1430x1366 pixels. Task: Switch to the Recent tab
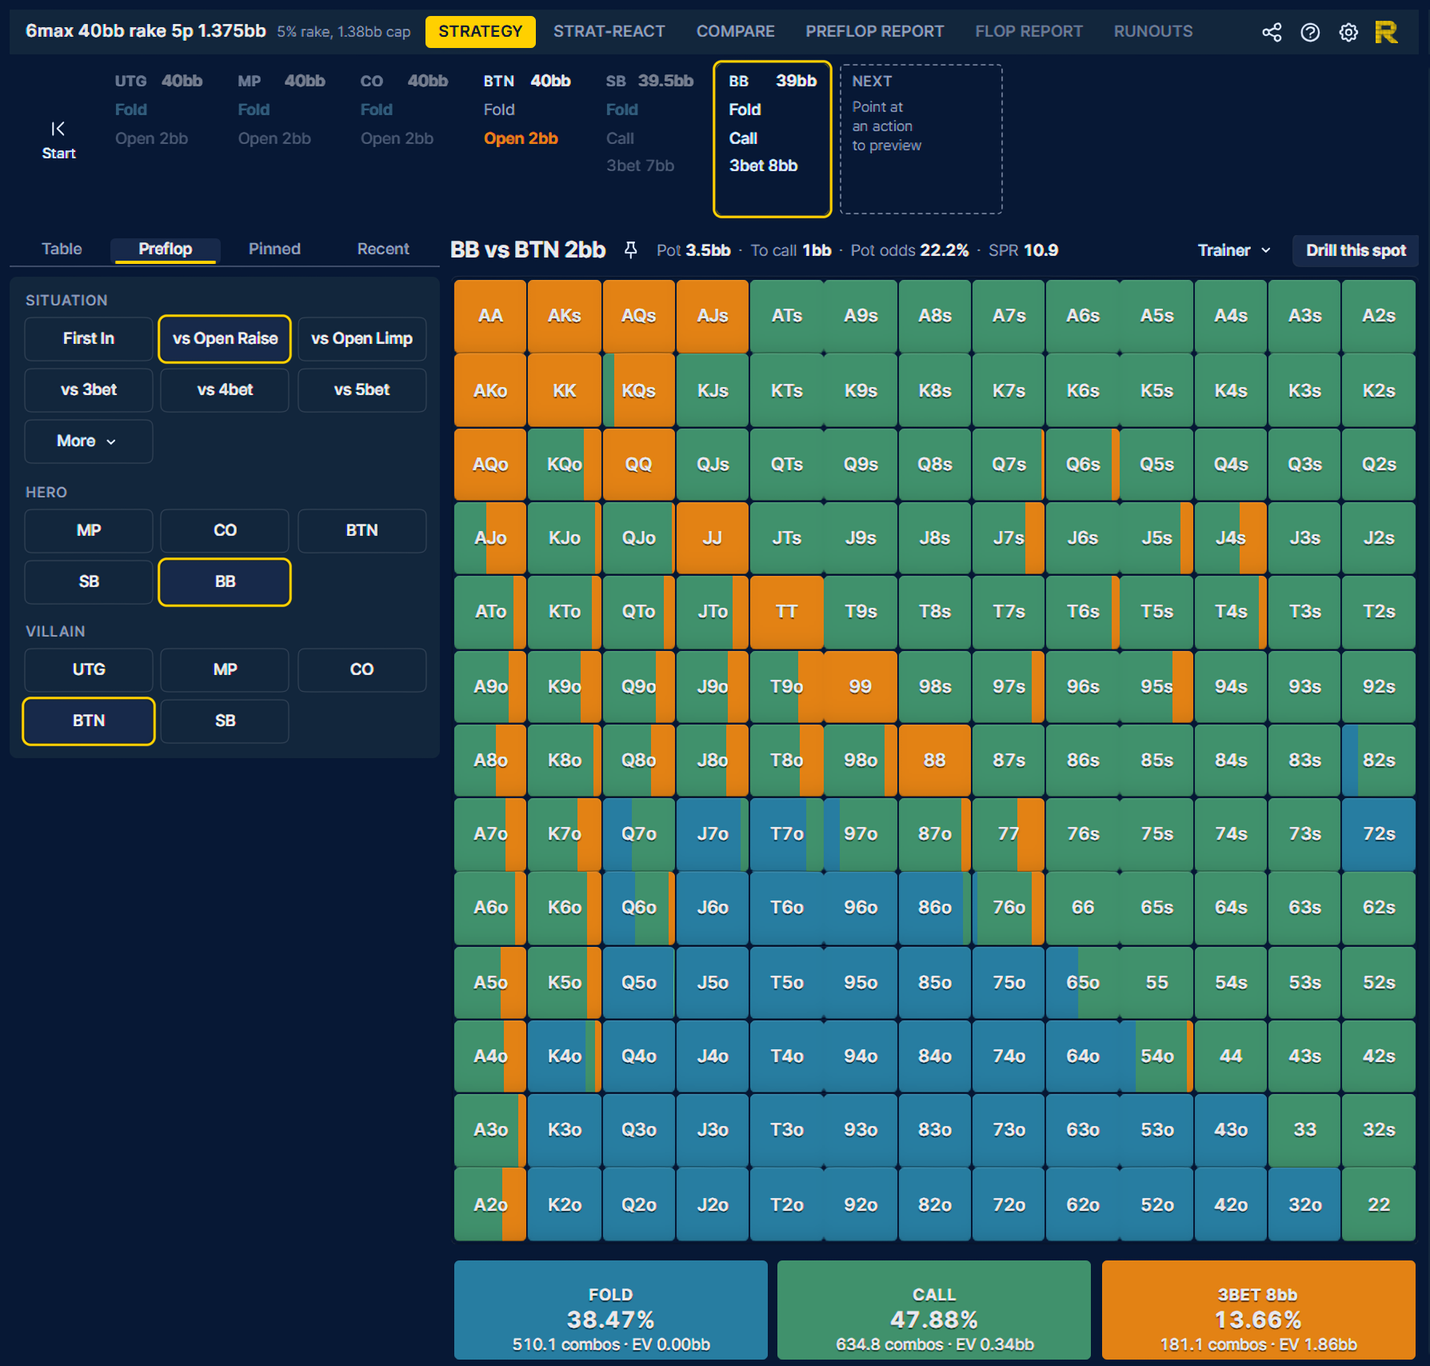pyautogui.click(x=383, y=249)
